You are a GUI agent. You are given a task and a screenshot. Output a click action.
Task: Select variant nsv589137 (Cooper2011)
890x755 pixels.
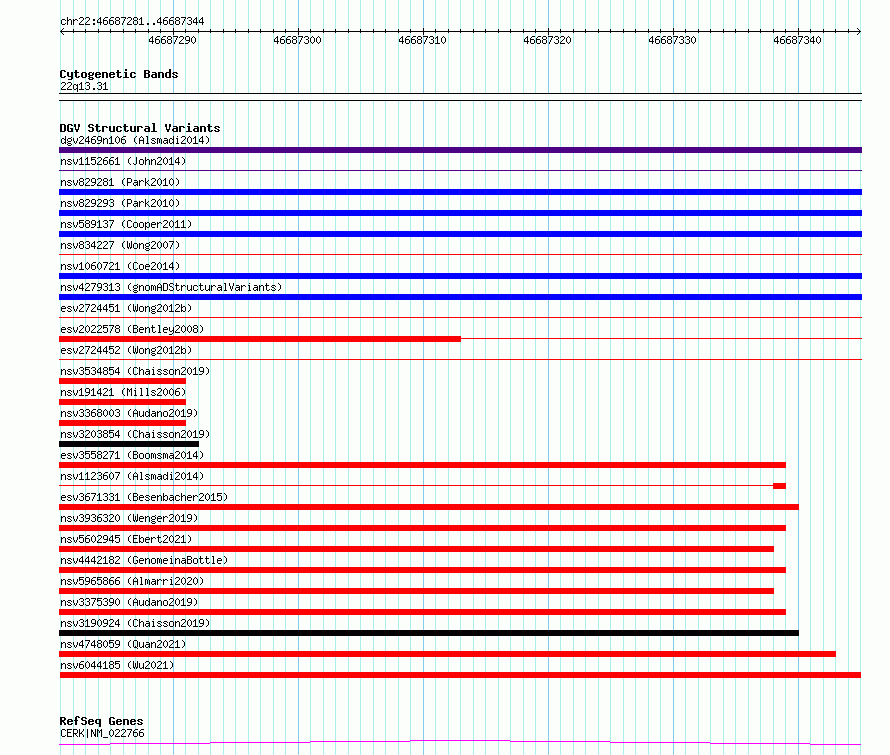(x=126, y=224)
